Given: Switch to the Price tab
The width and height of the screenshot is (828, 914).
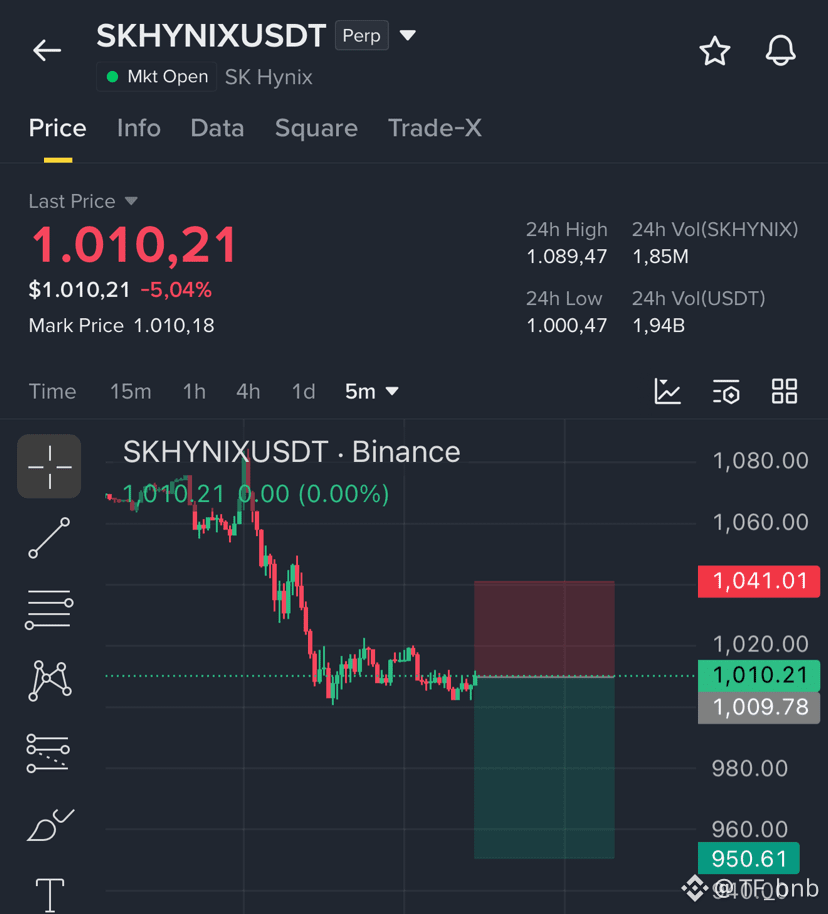Looking at the screenshot, I should click(x=58, y=128).
